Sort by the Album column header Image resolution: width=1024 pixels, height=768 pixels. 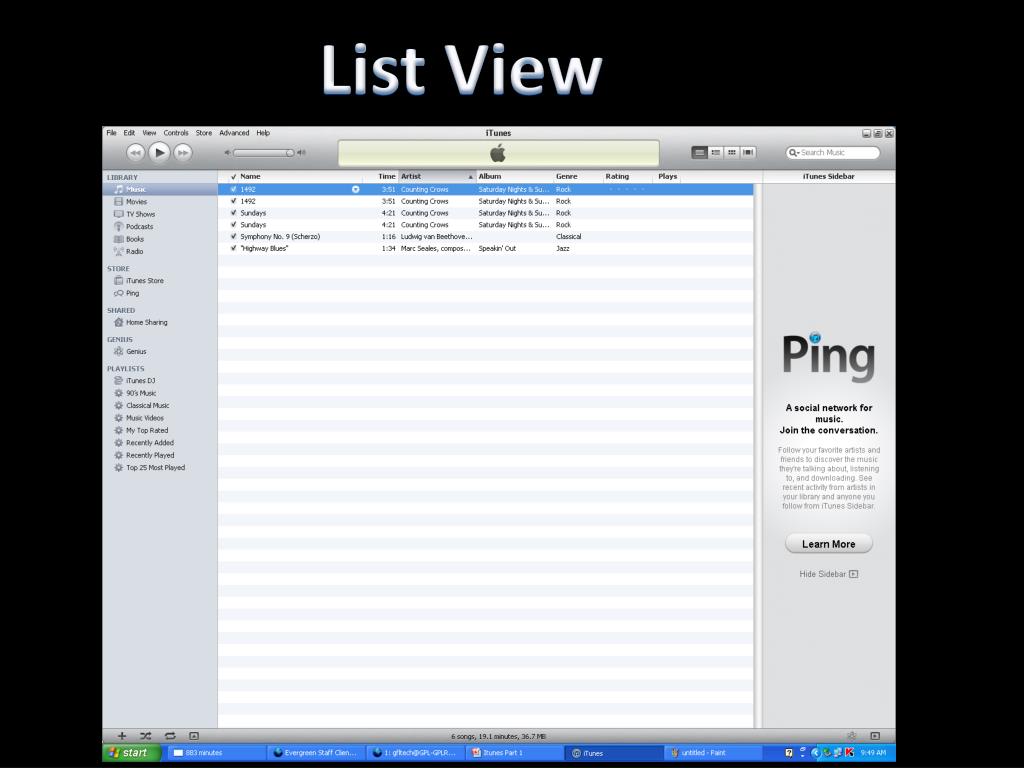click(x=515, y=176)
